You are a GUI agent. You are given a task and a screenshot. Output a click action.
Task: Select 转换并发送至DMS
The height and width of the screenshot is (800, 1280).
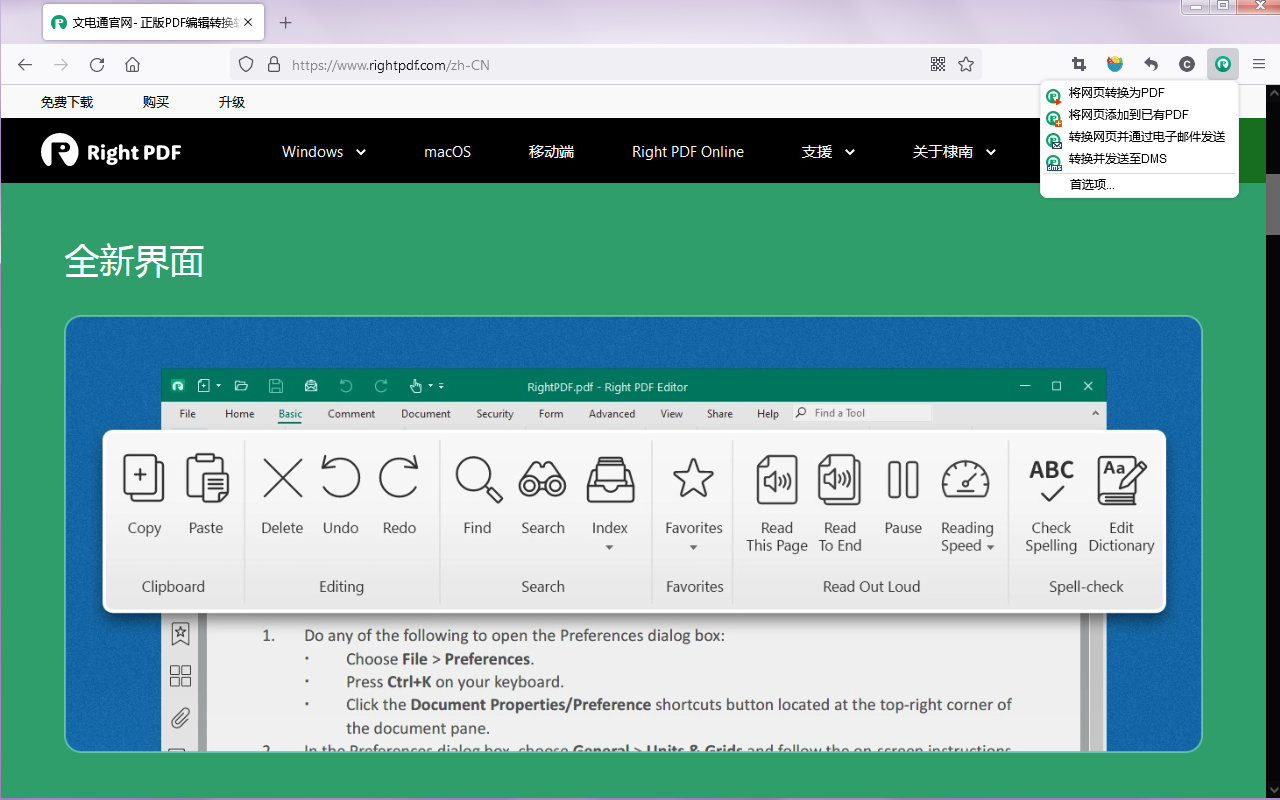[x=1139, y=159]
